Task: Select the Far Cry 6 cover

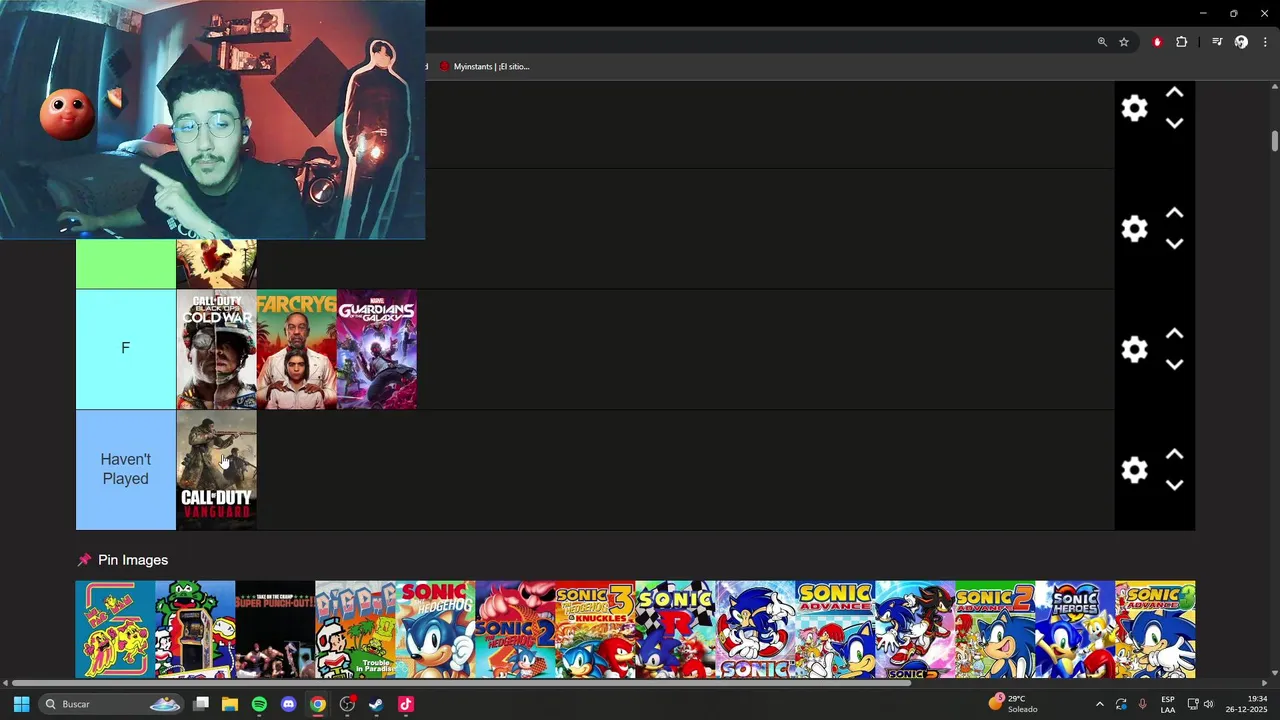Action: coord(296,349)
